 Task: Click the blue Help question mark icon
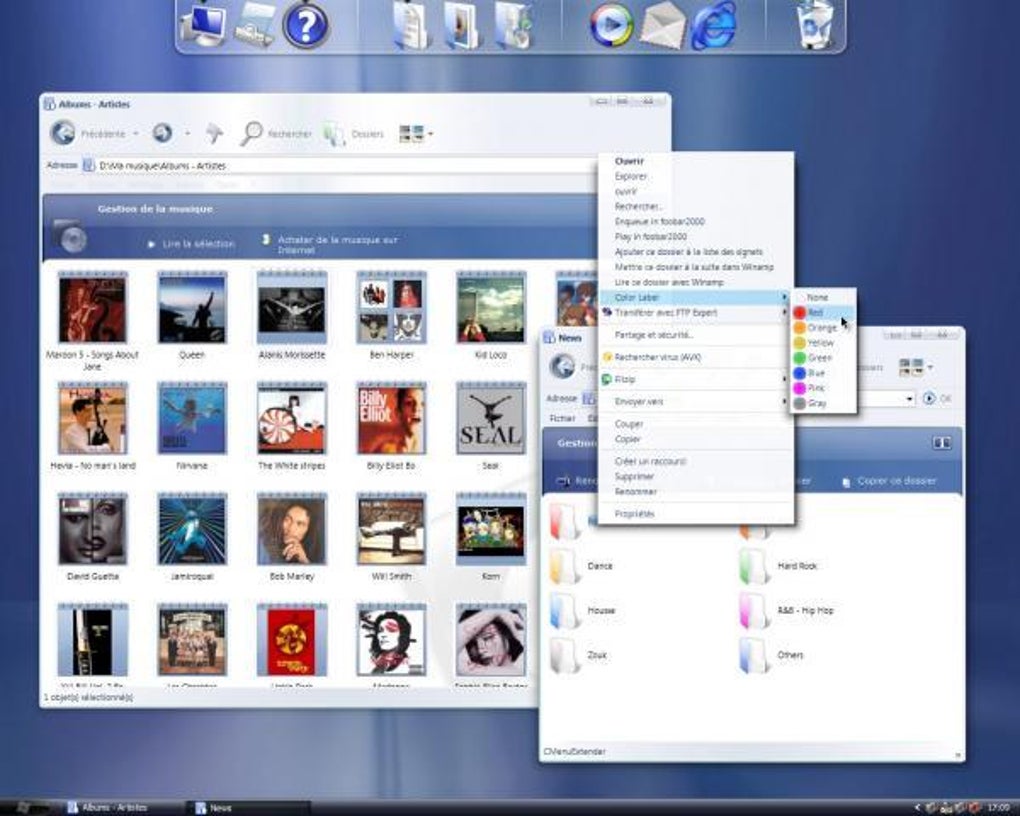pyautogui.click(x=306, y=25)
